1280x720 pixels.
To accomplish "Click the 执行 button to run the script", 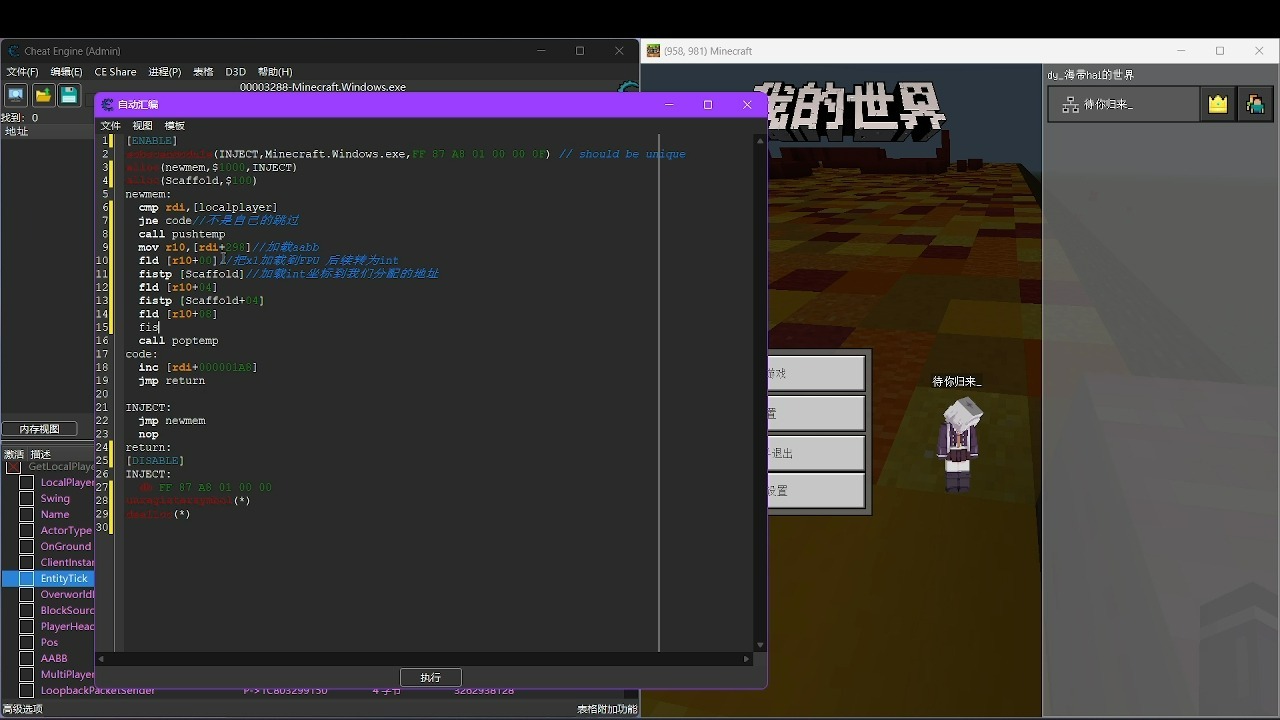I will [x=431, y=677].
